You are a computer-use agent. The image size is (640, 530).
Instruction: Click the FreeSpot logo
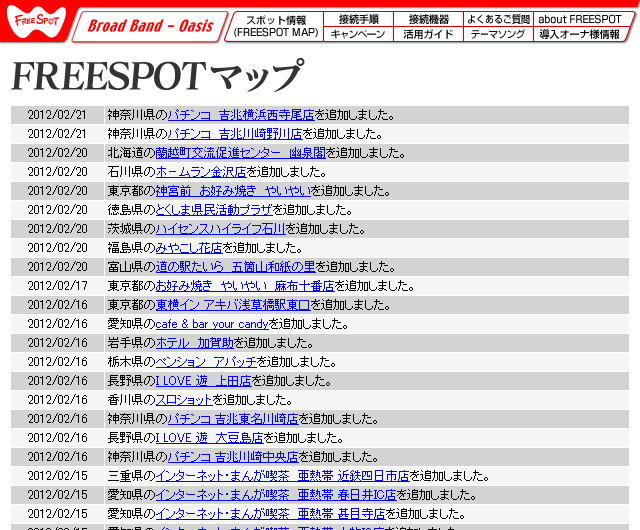point(36,22)
